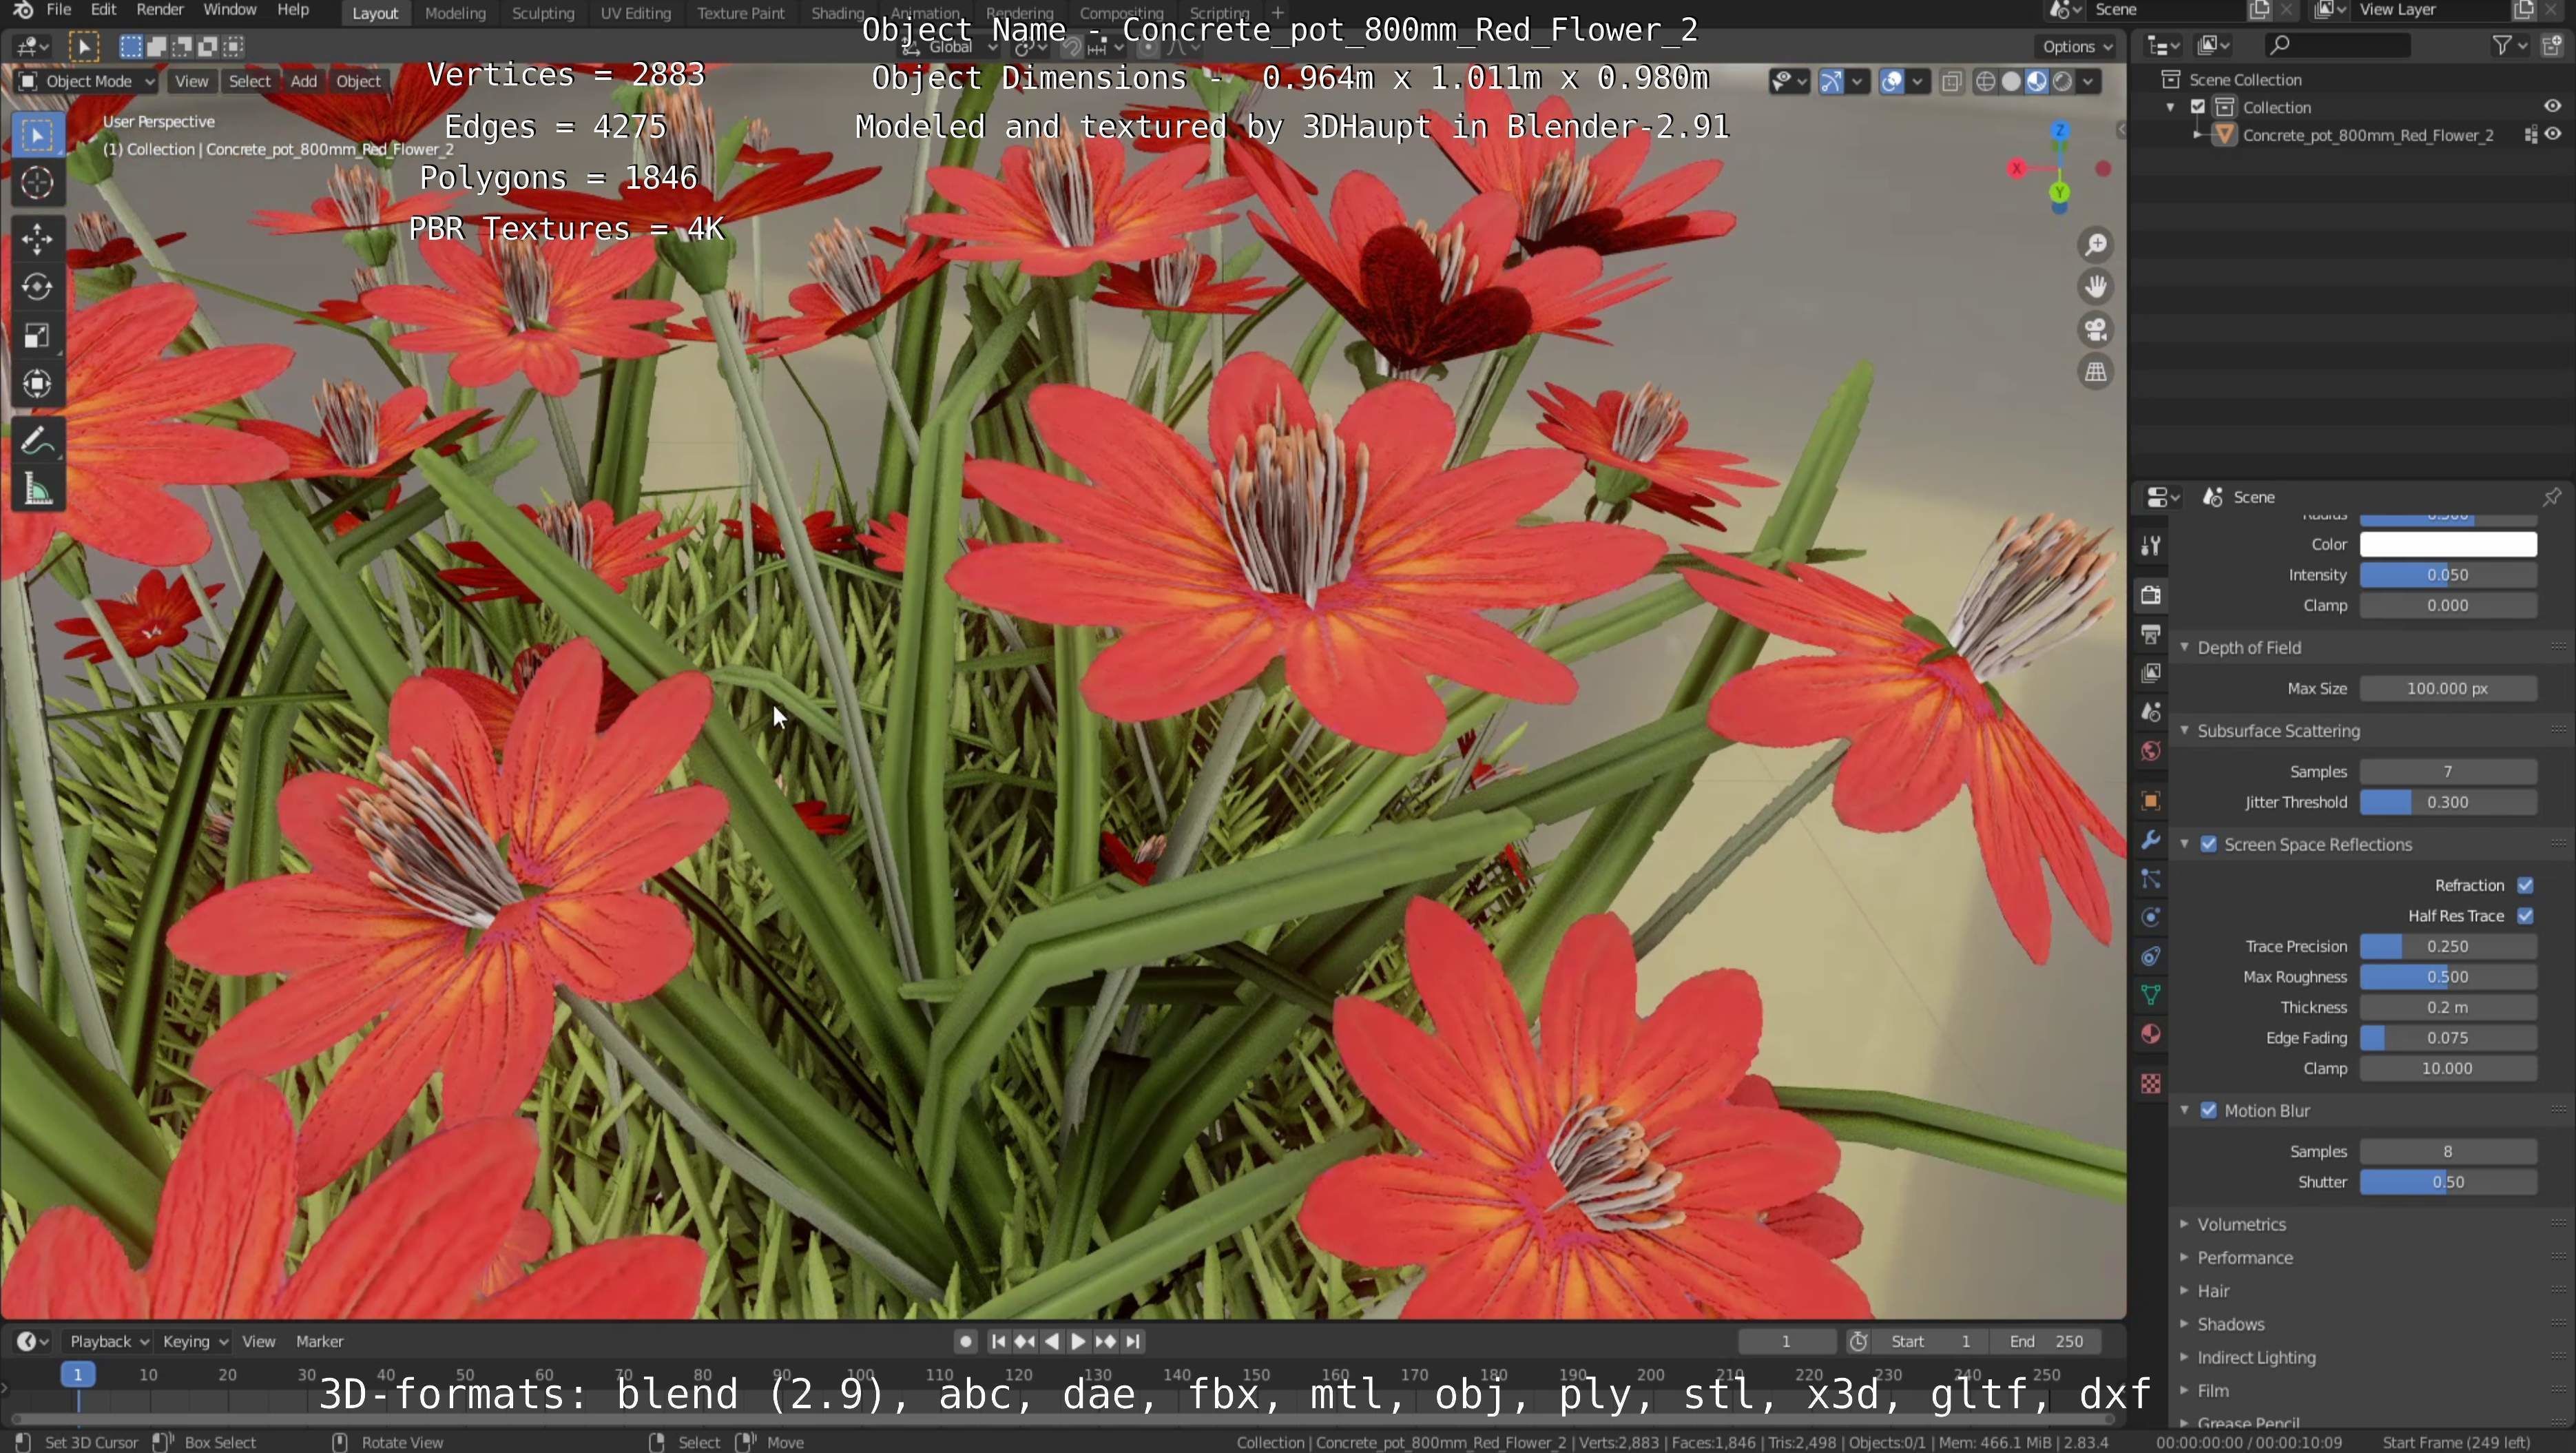This screenshot has height=1453, width=2576.
Task: Open the Physics properties tab
Action: pos(2151,917)
